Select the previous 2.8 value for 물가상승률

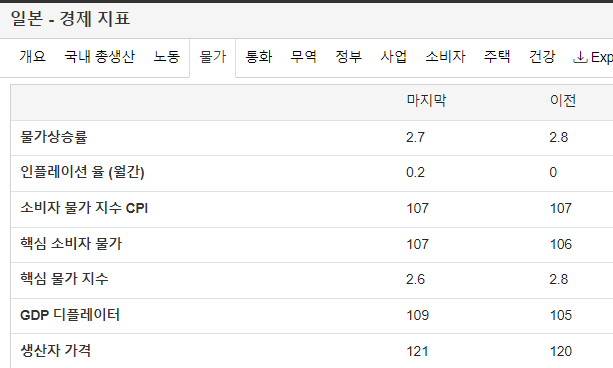559,137
